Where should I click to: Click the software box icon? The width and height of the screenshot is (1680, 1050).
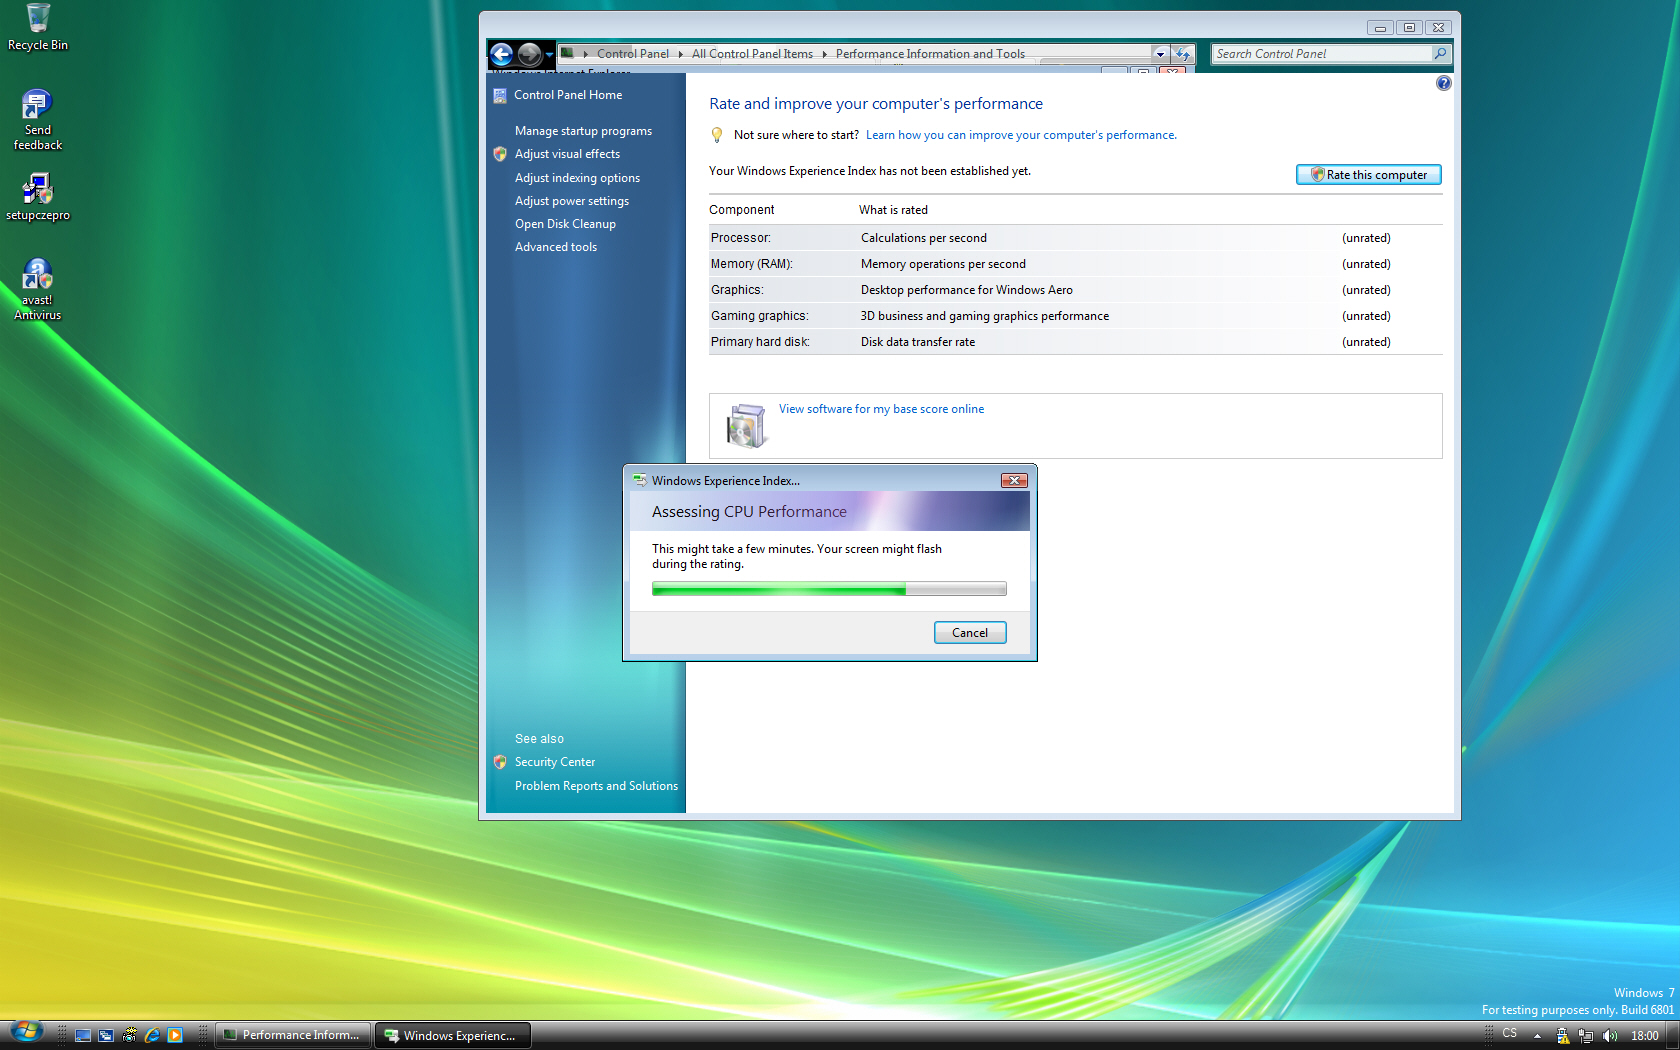[746, 426]
